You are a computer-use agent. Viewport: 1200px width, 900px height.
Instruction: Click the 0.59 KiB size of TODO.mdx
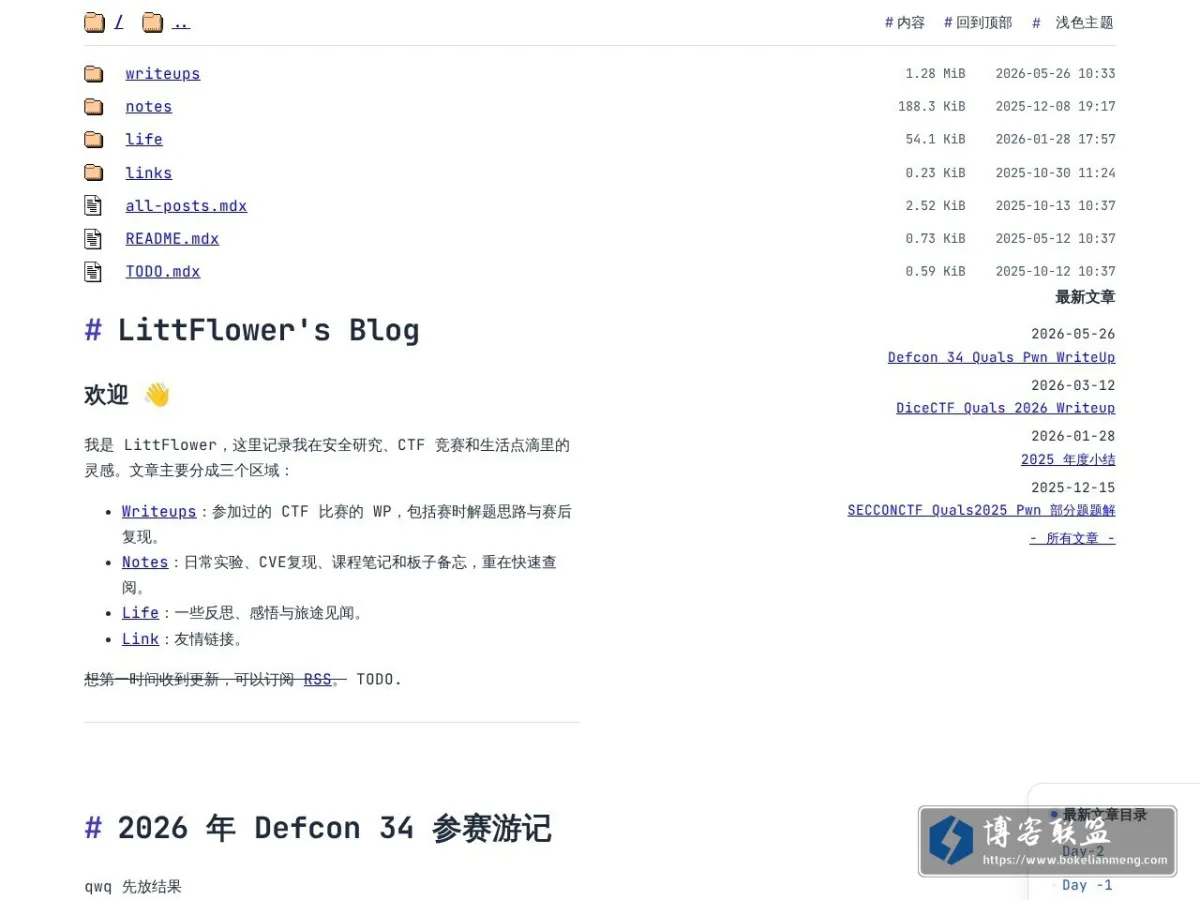(935, 272)
